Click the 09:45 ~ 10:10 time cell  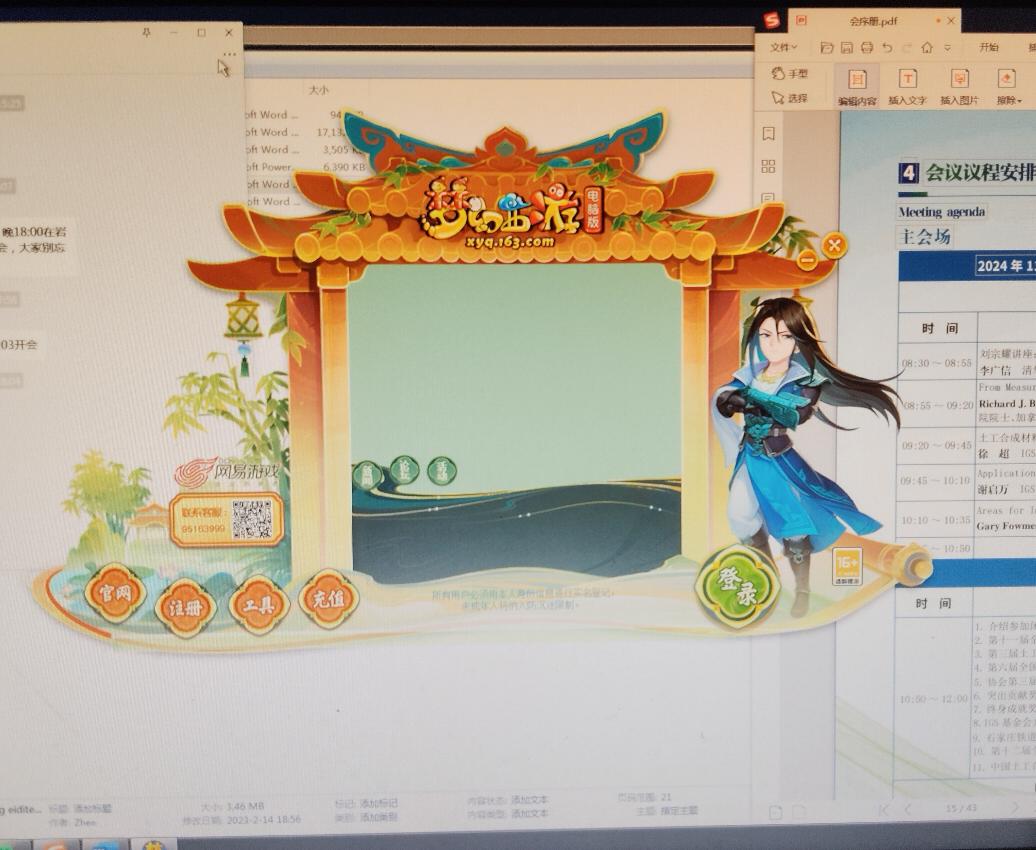point(935,481)
